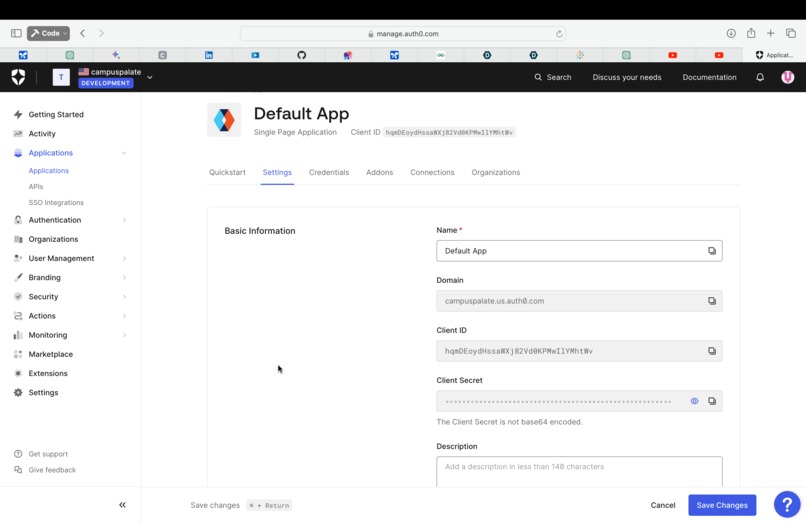Copy the Name field value
The height and width of the screenshot is (523, 806).
click(711, 251)
